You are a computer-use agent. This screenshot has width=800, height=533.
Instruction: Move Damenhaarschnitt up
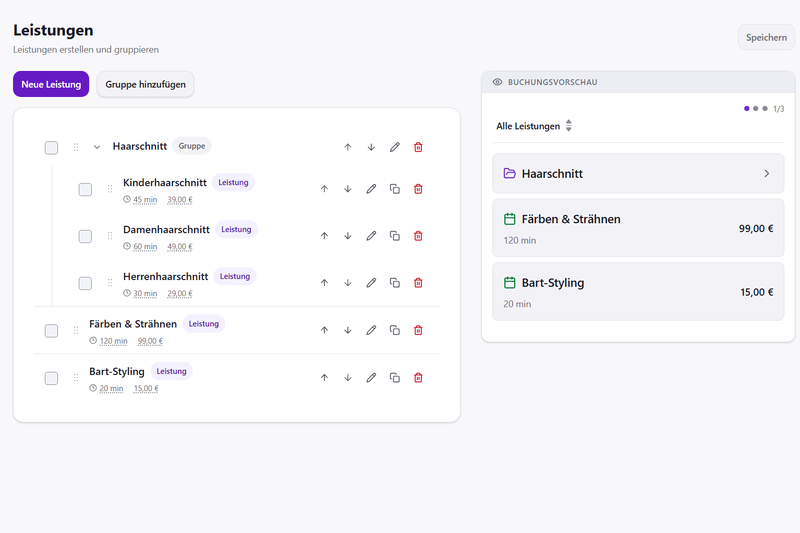324,236
